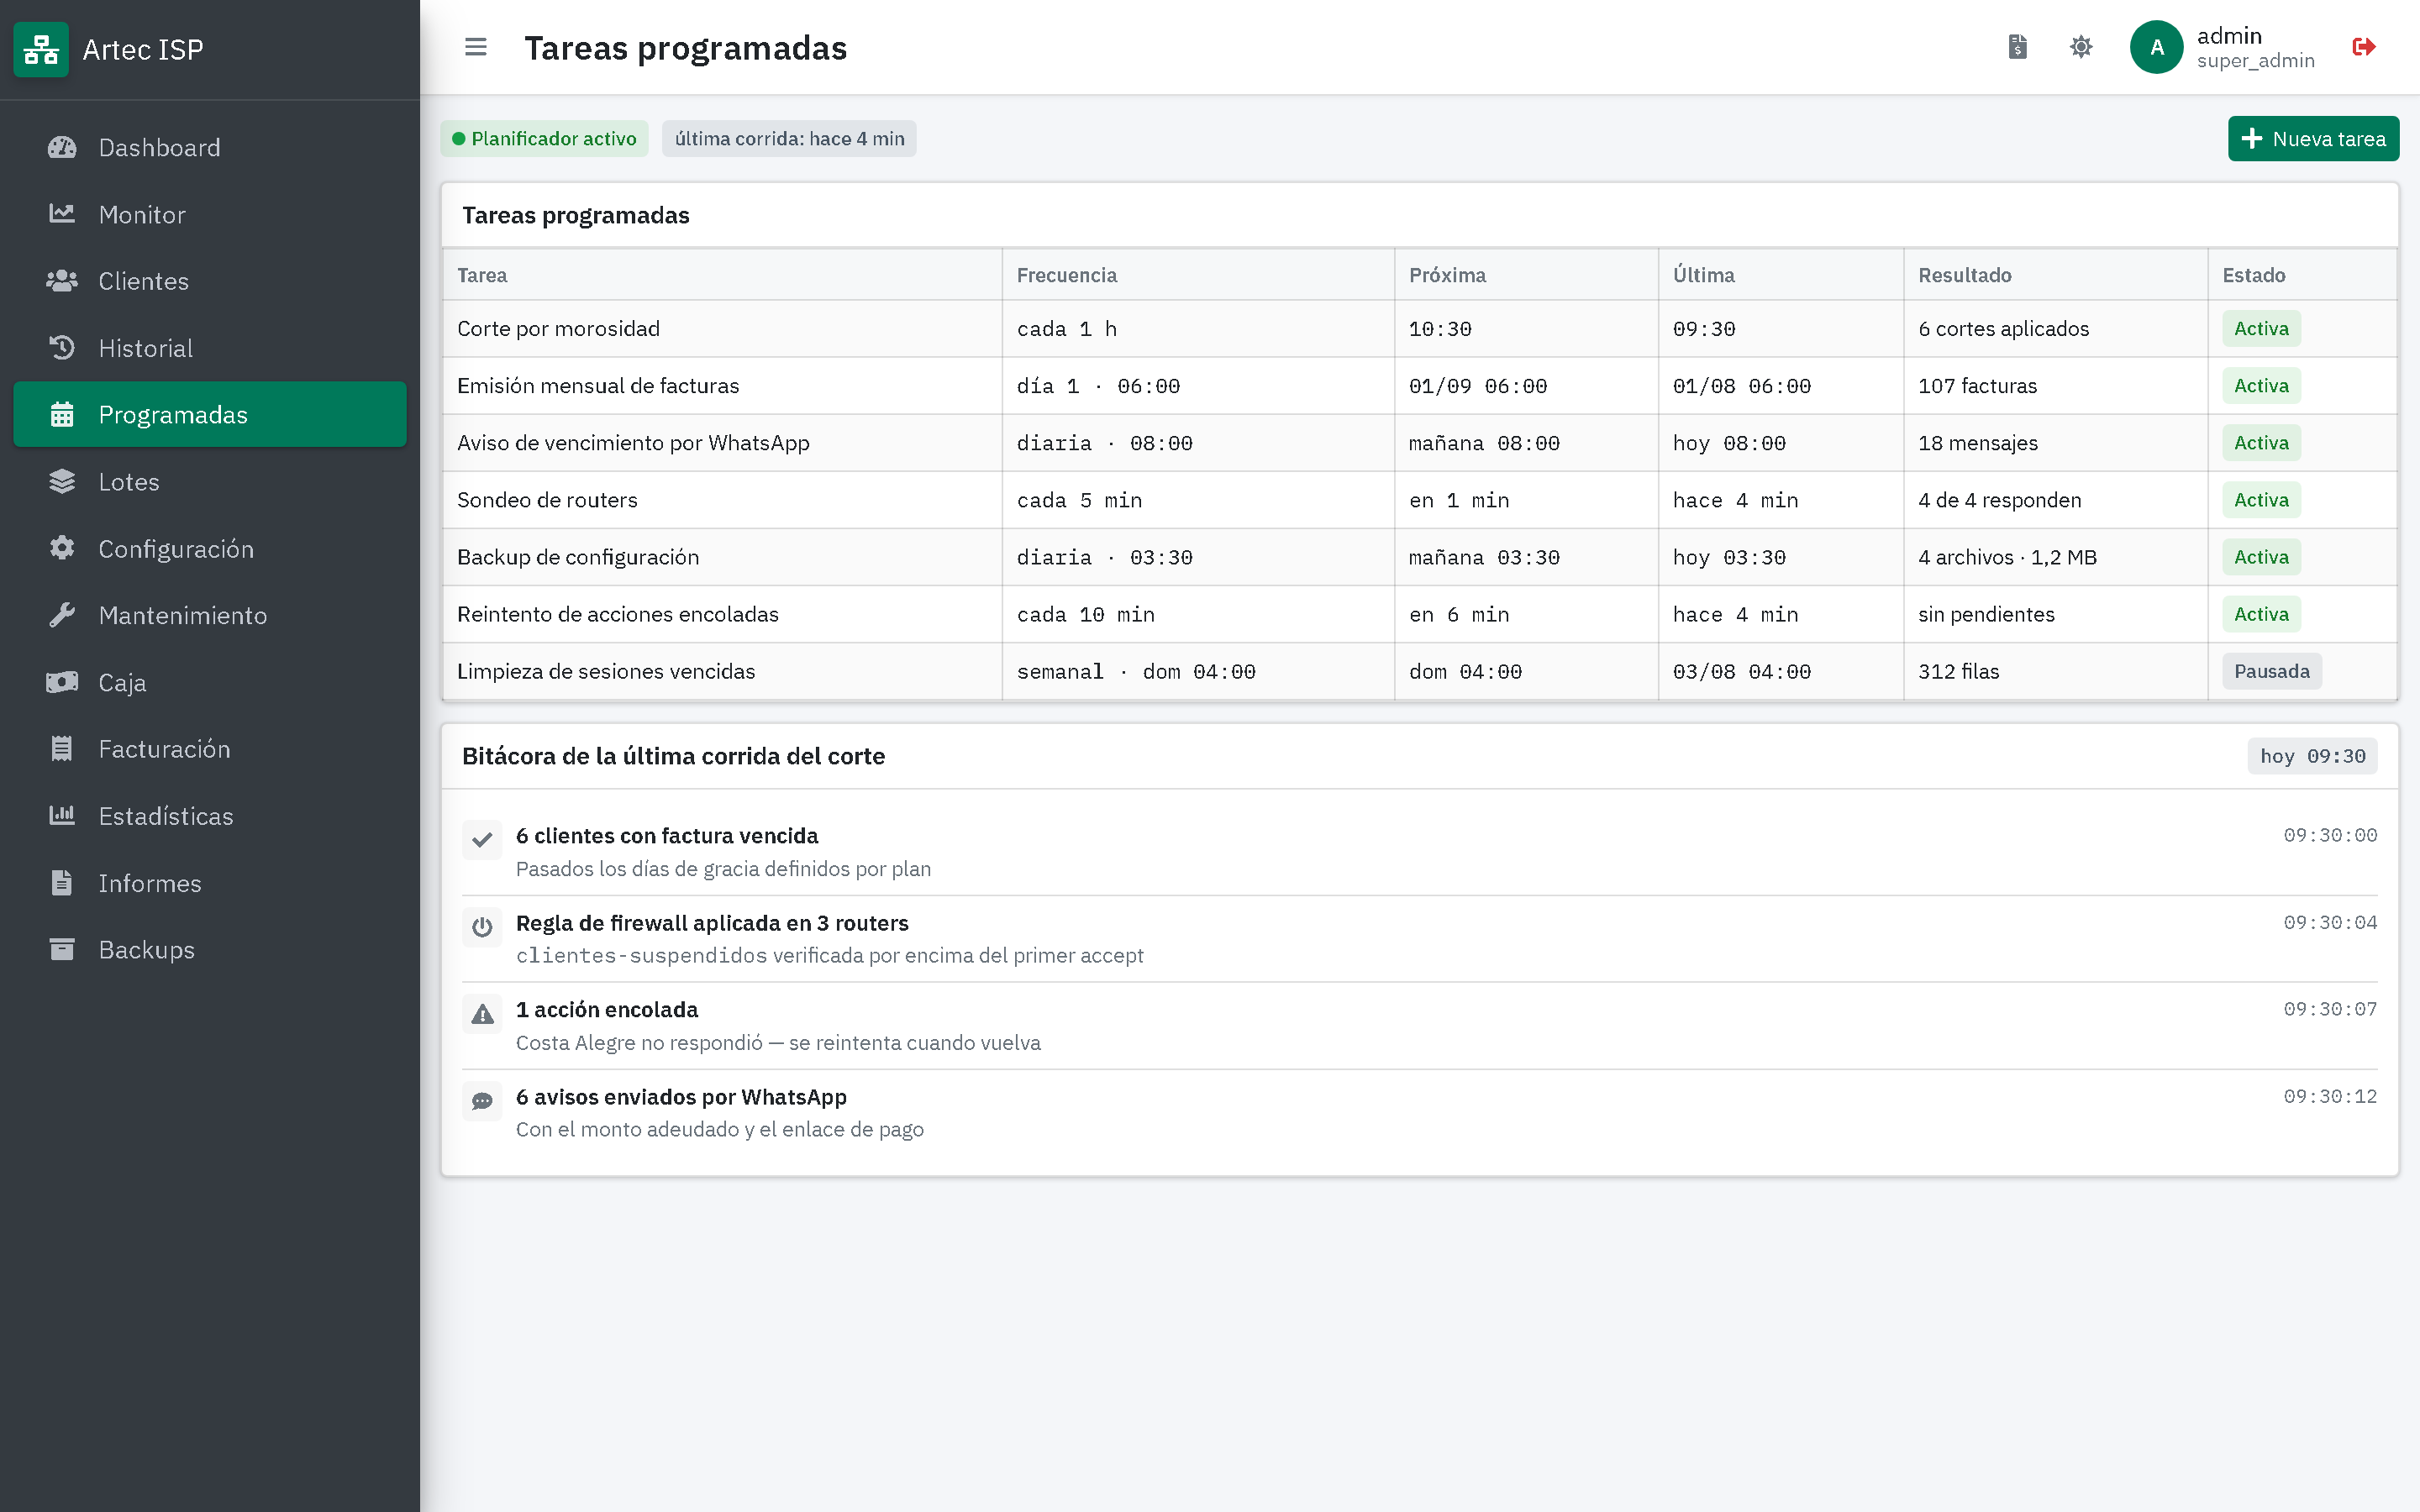
Task: Click the Activa badge for Corte por morosidad
Action: [x=2261, y=329]
